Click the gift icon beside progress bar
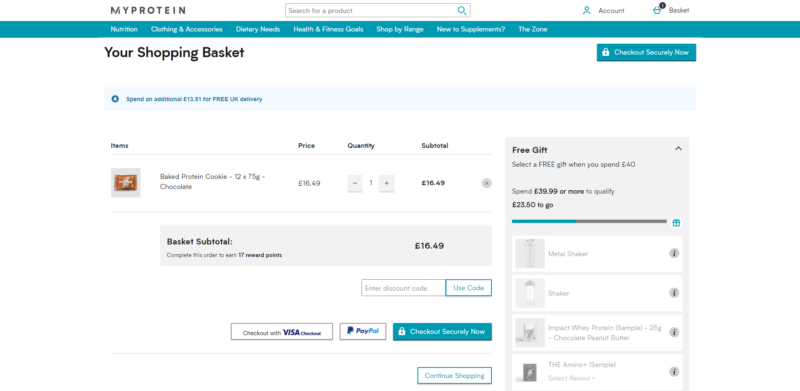Screen dimensions: 800x391 point(676,223)
